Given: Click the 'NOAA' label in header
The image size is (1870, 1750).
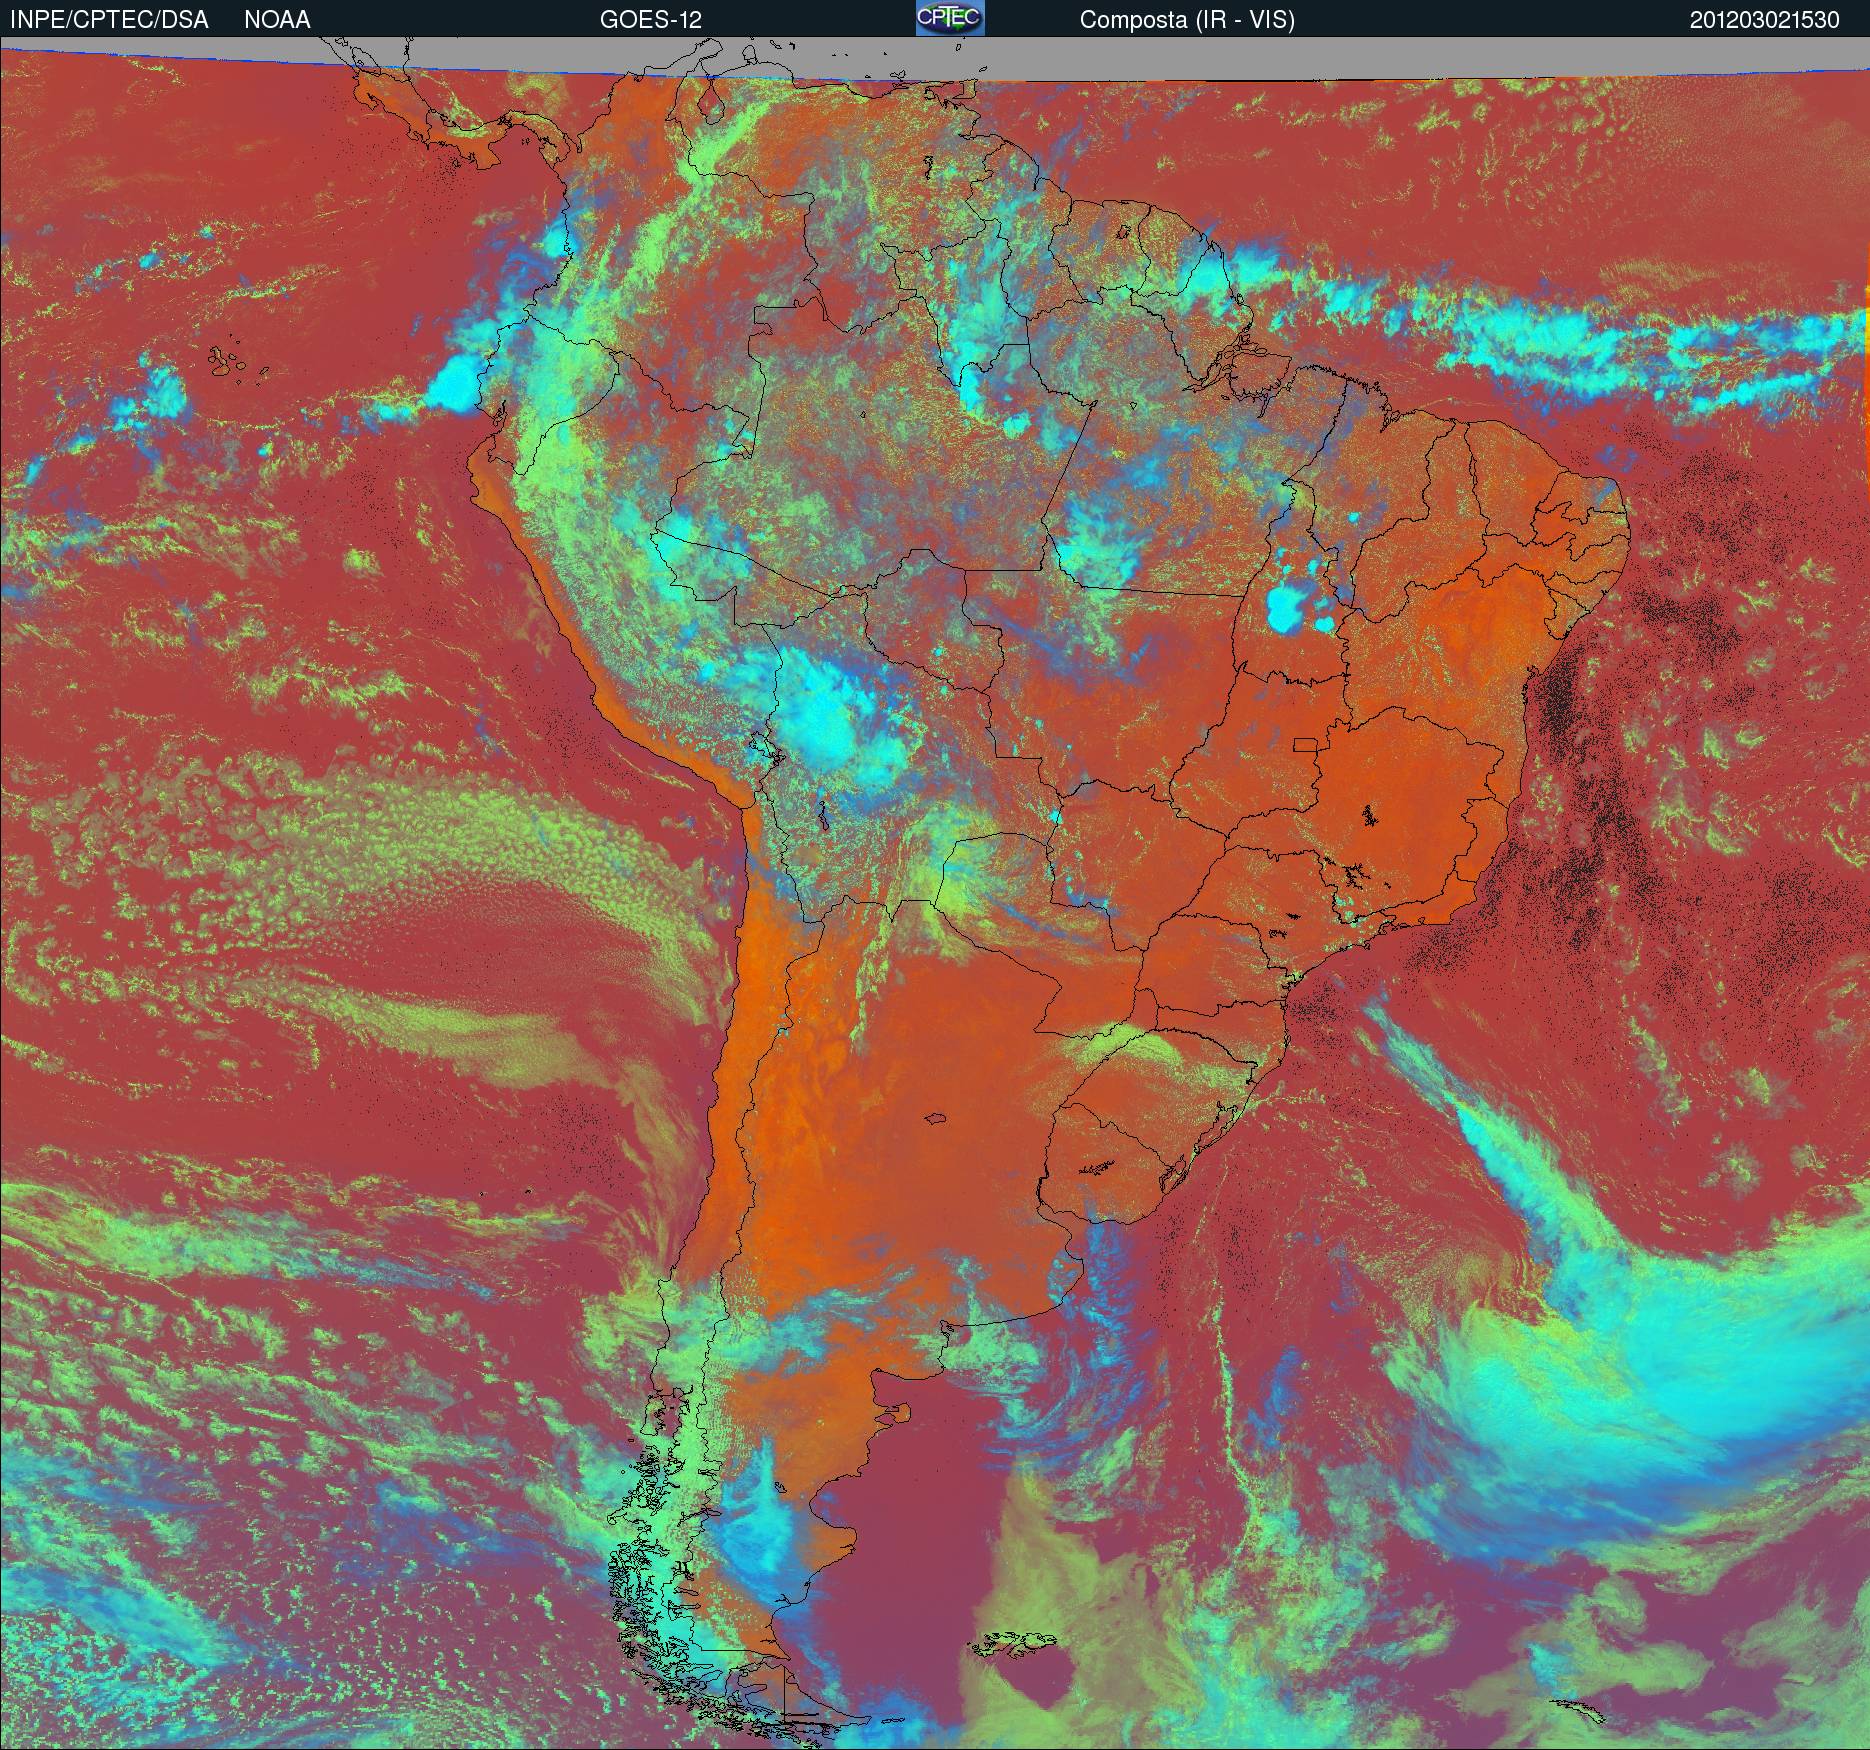Looking at the screenshot, I should click(x=277, y=20).
